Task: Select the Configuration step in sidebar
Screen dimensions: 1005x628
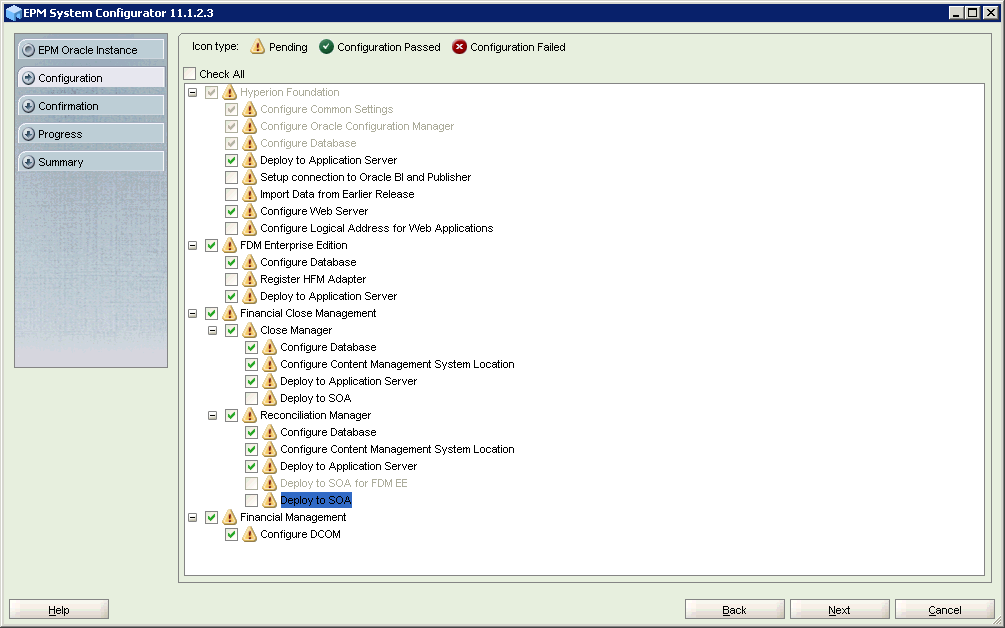Action: pyautogui.click(x=91, y=78)
